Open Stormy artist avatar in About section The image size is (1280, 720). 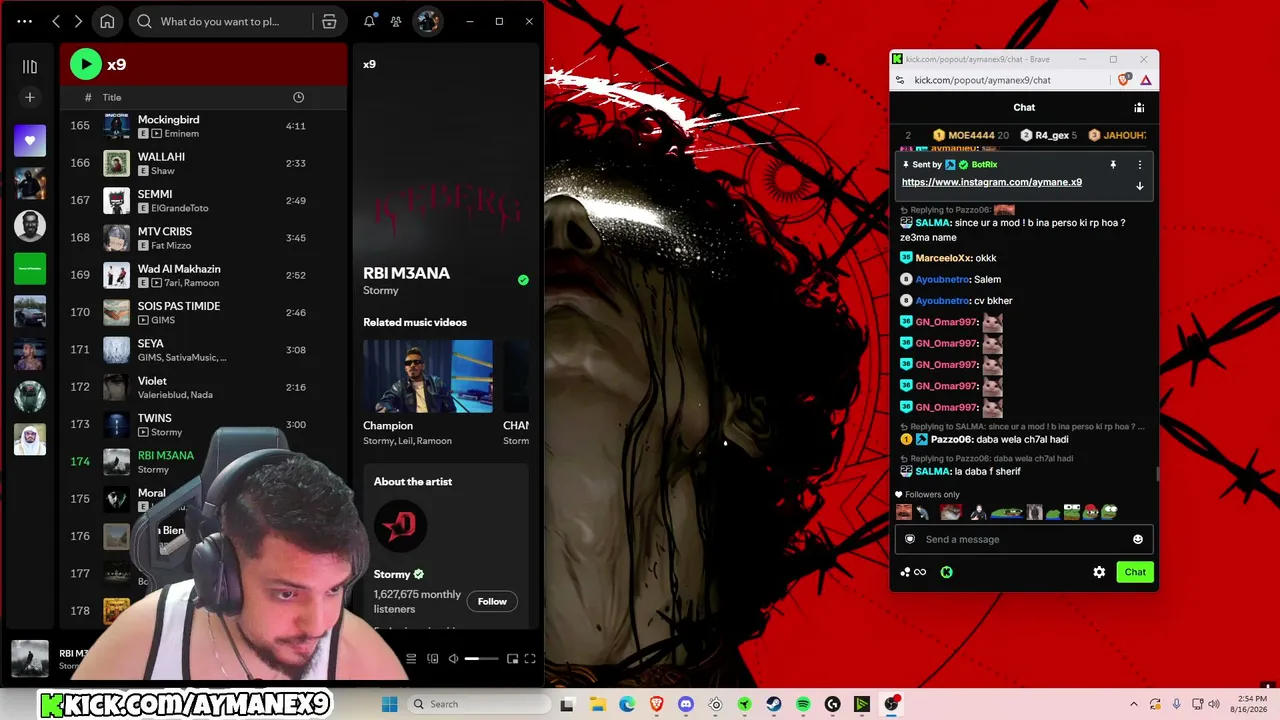pos(401,527)
